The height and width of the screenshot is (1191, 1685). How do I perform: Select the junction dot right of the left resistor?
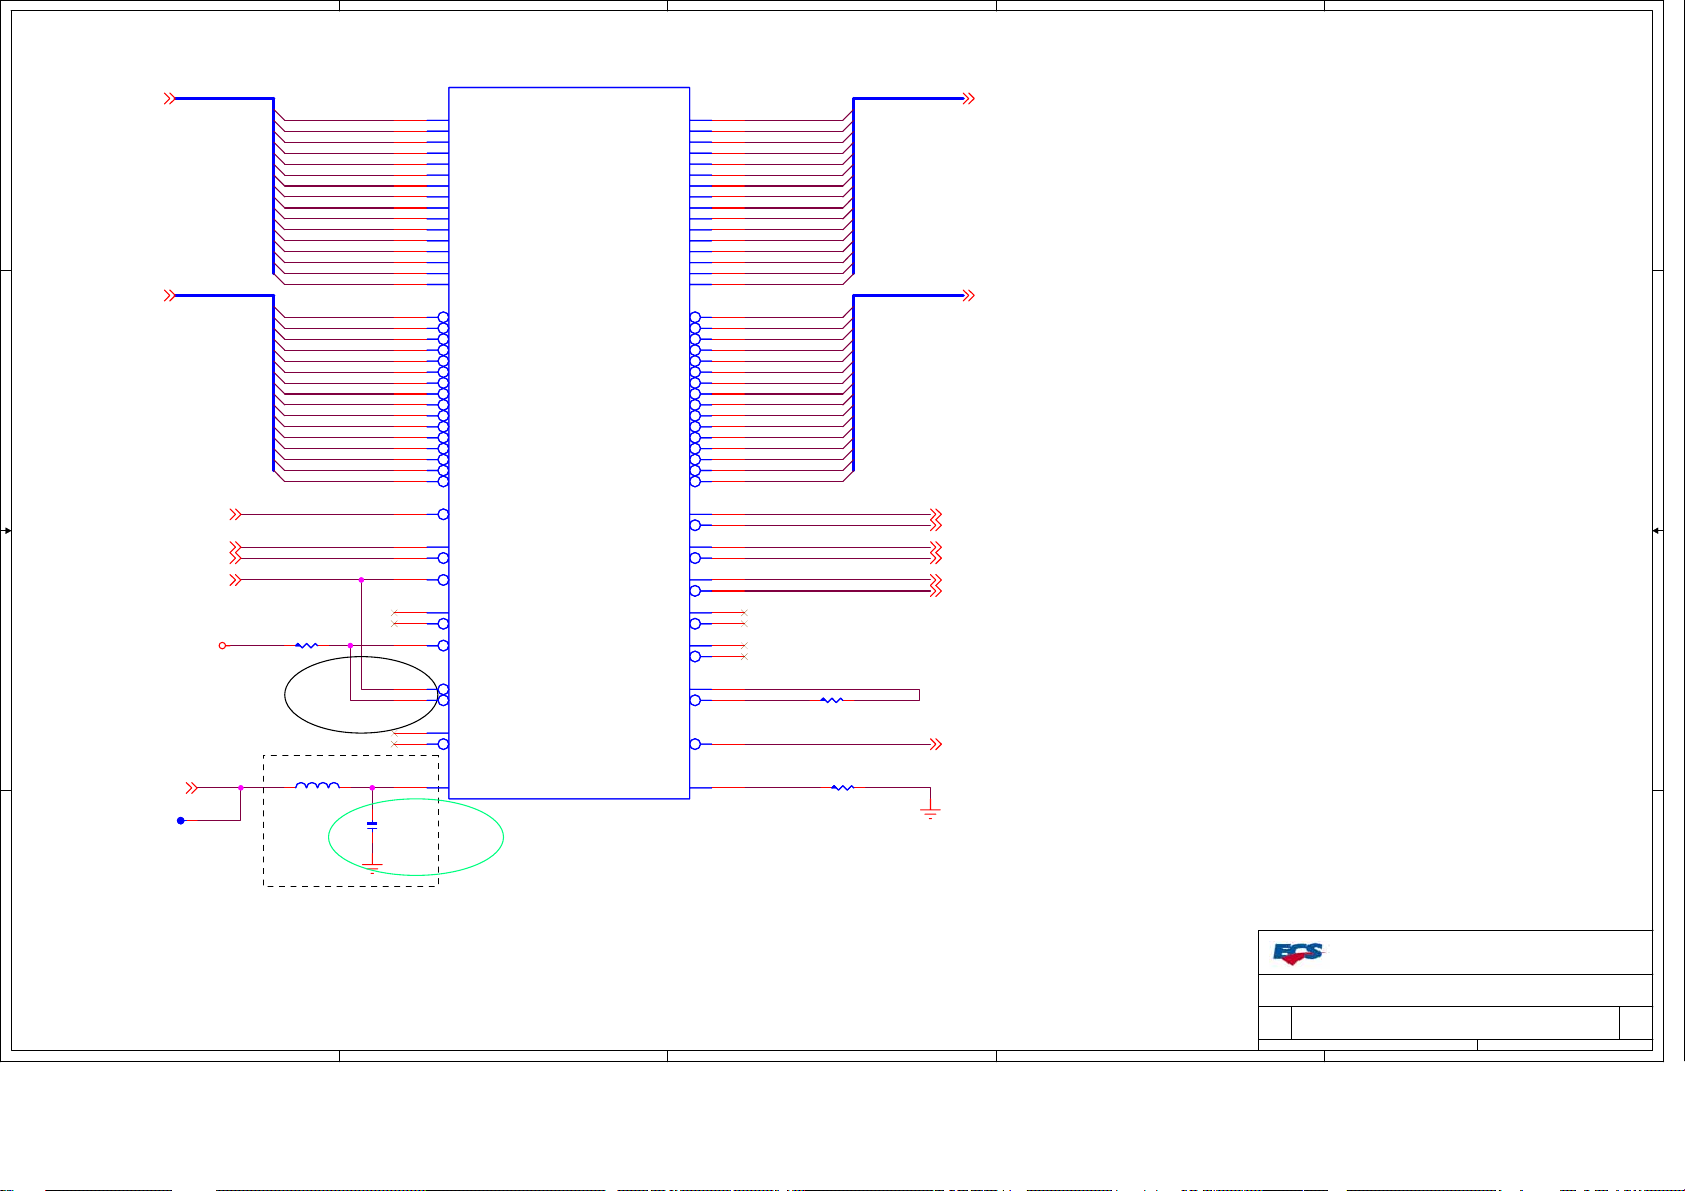pos(350,646)
